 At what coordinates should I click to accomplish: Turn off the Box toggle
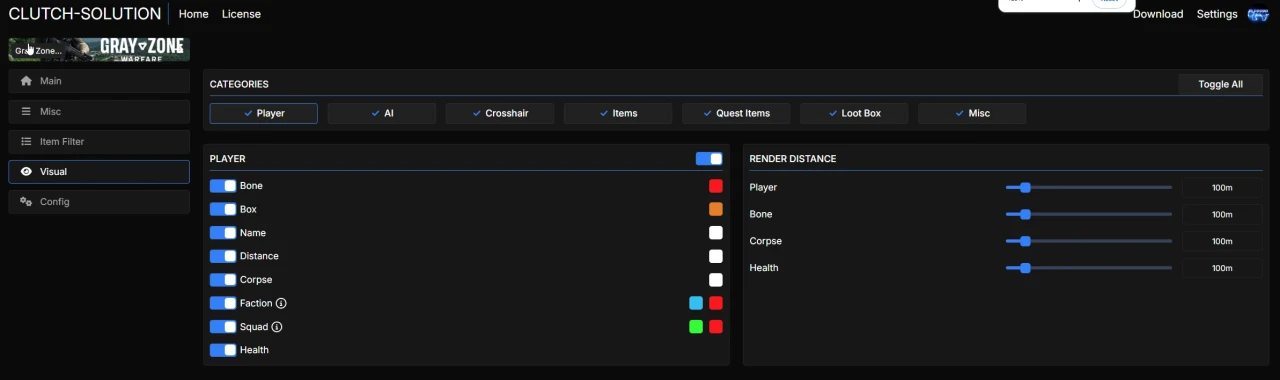pyautogui.click(x=223, y=209)
